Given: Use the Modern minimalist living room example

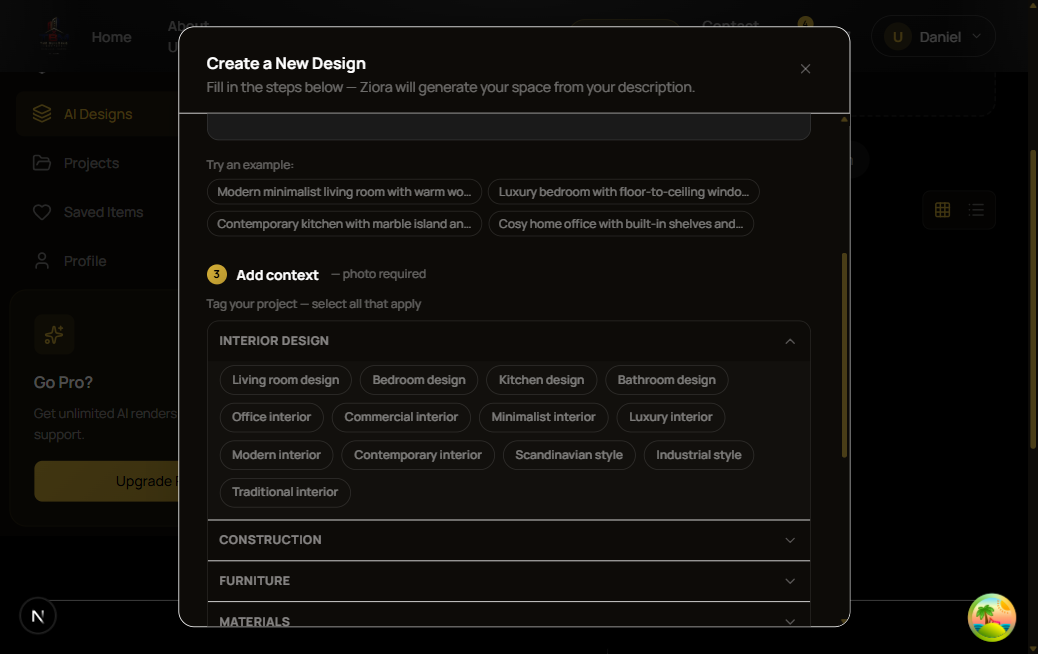Looking at the screenshot, I should tap(344, 192).
